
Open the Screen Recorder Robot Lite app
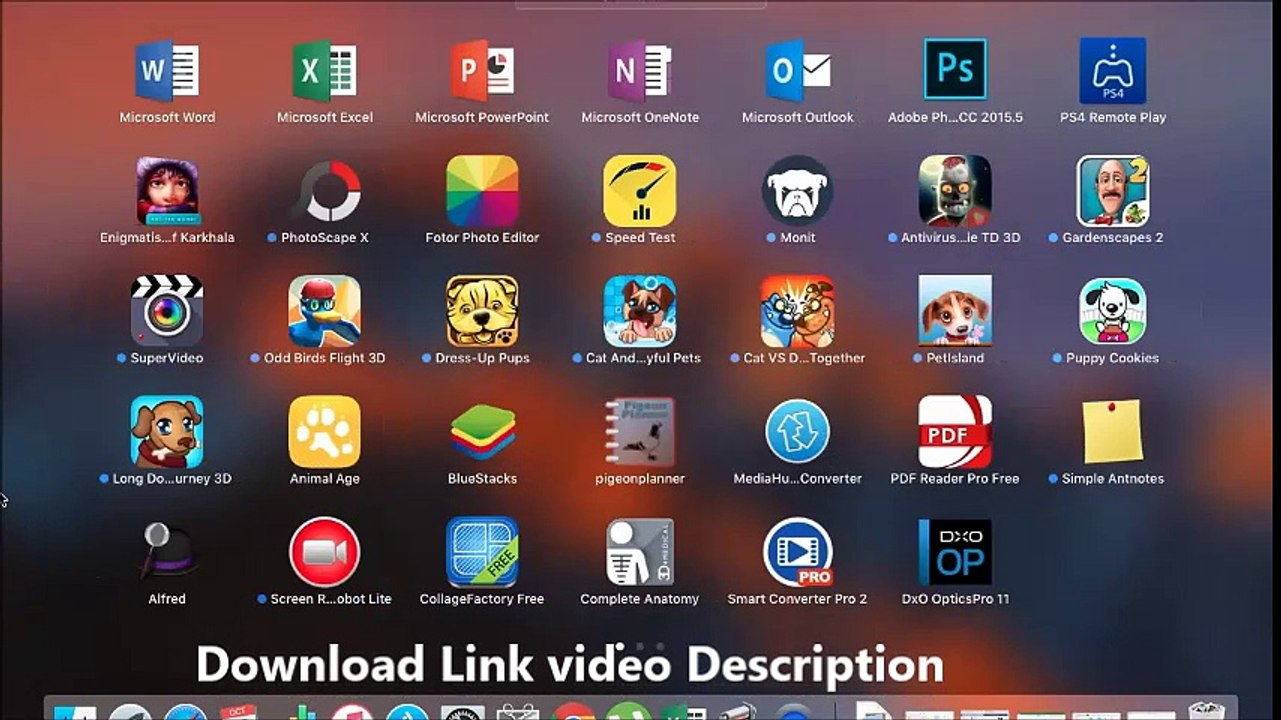(325, 552)
